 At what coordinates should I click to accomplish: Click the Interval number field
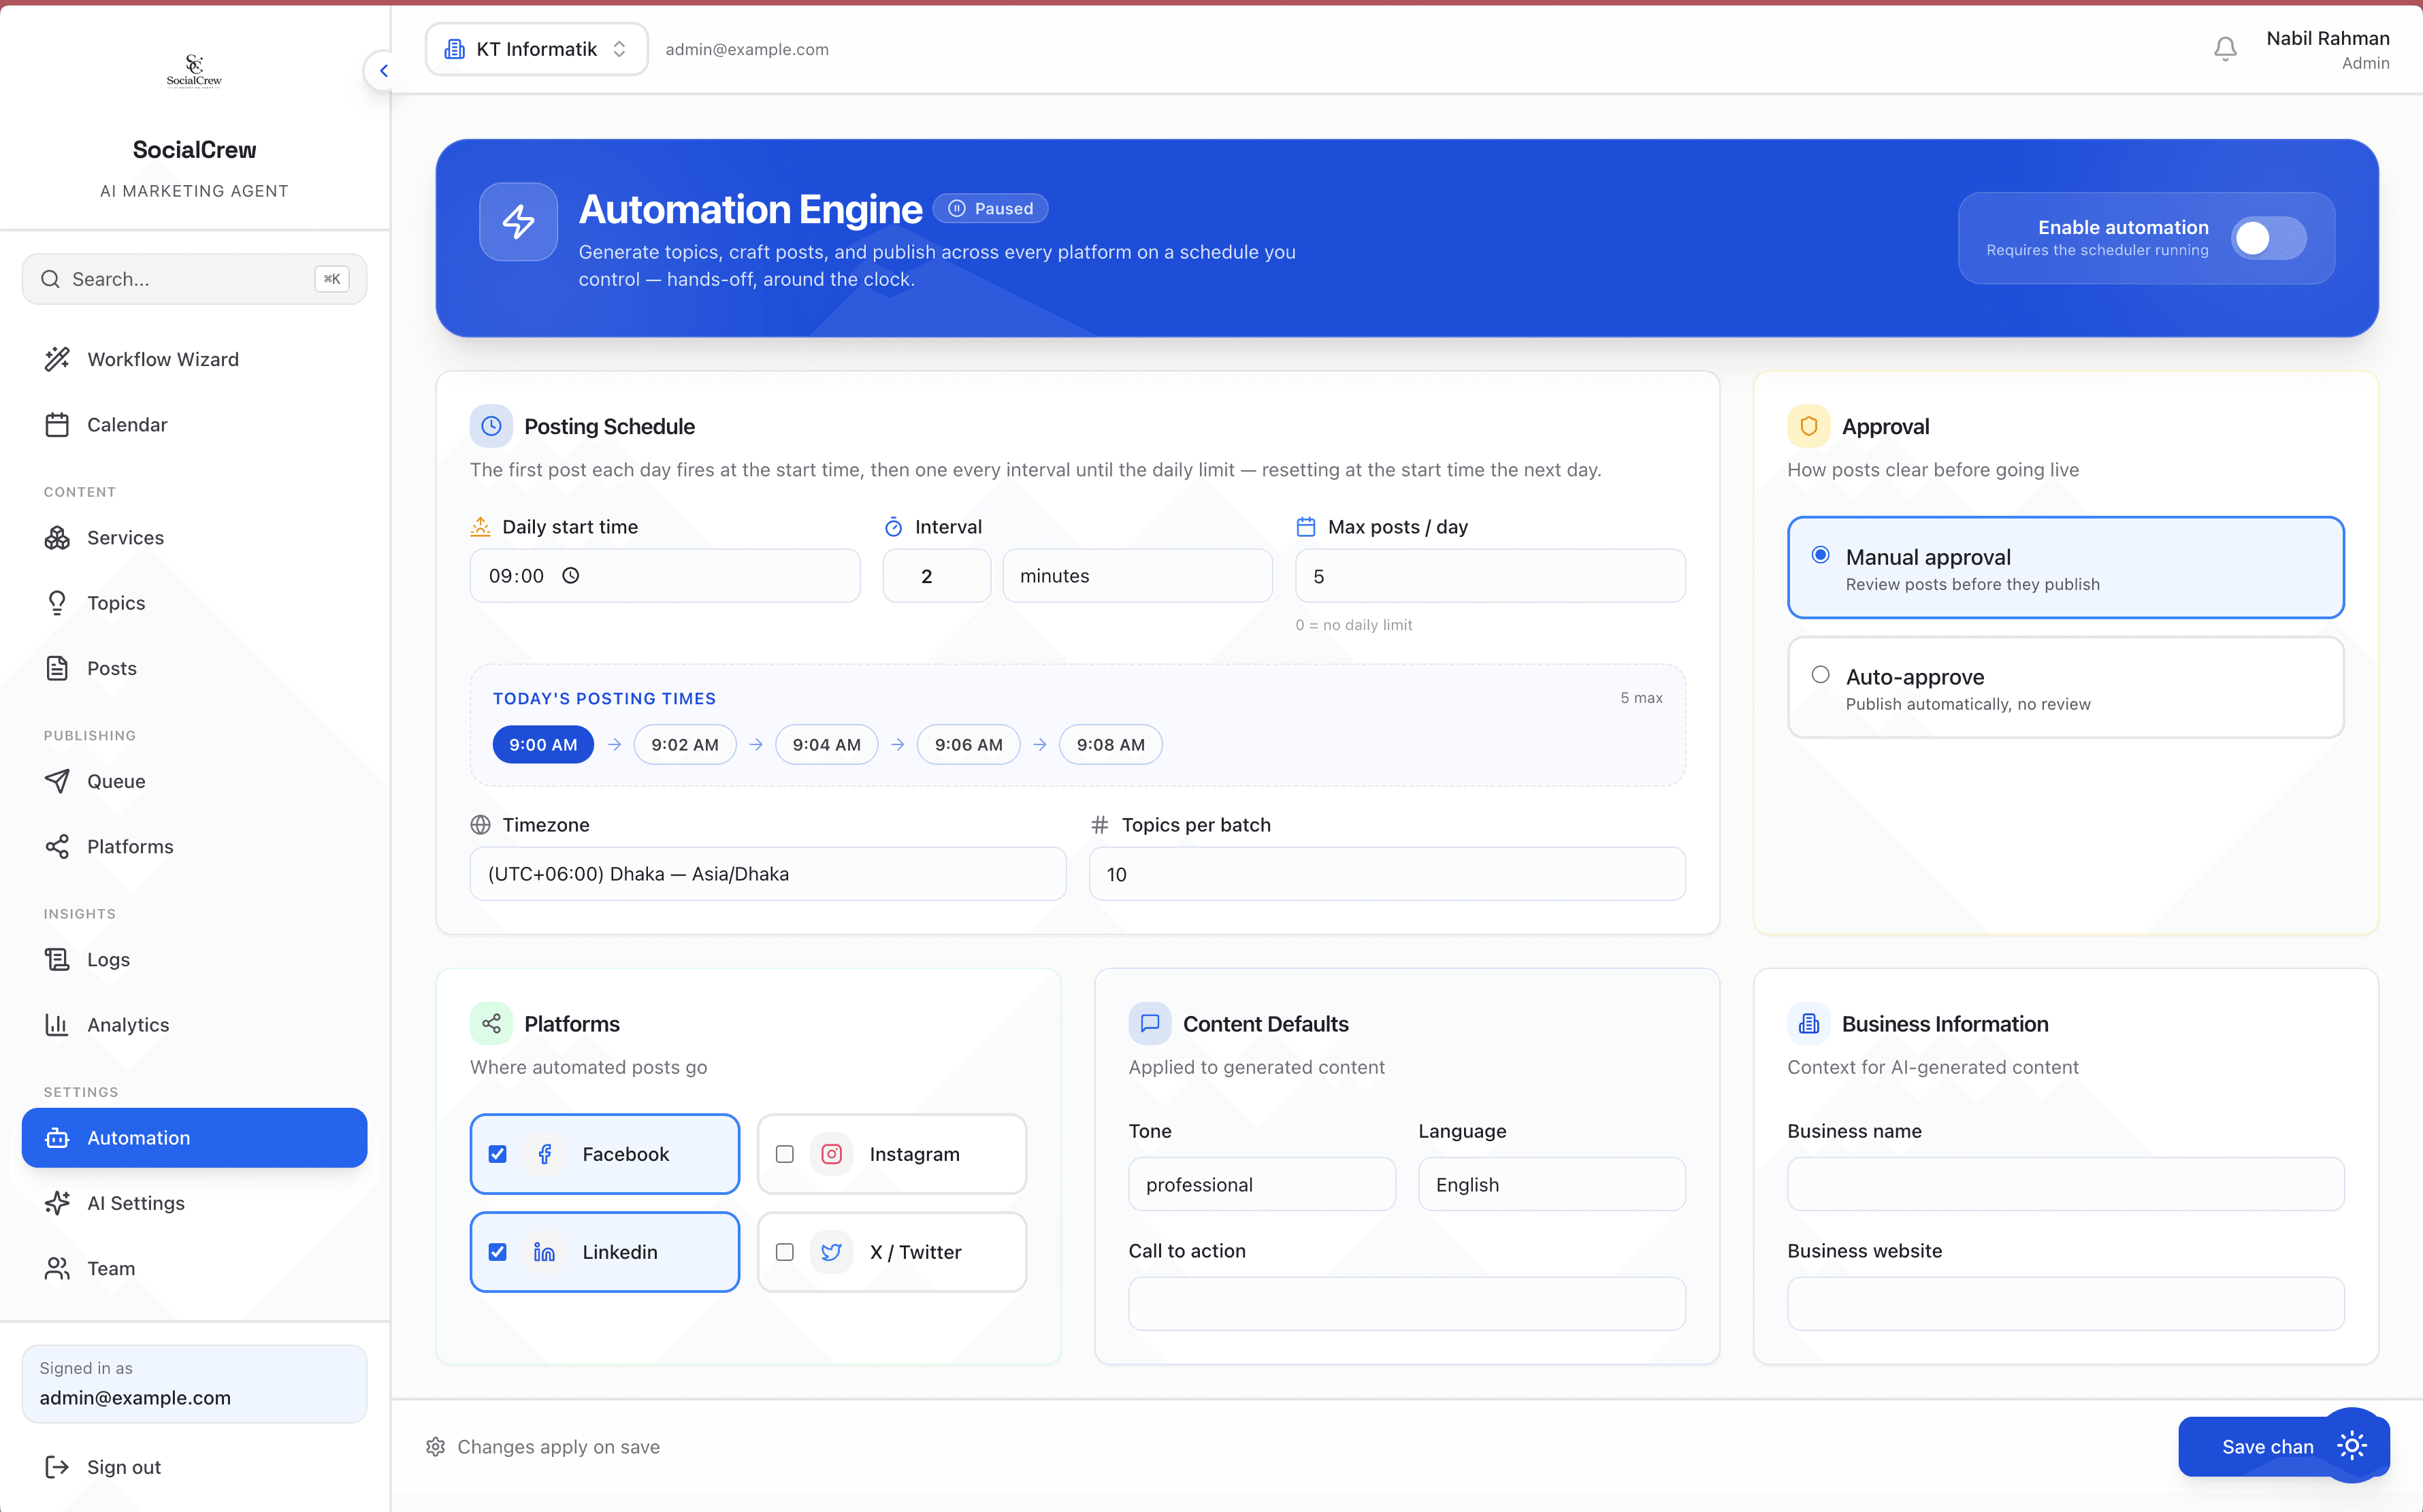coord(936,576)
